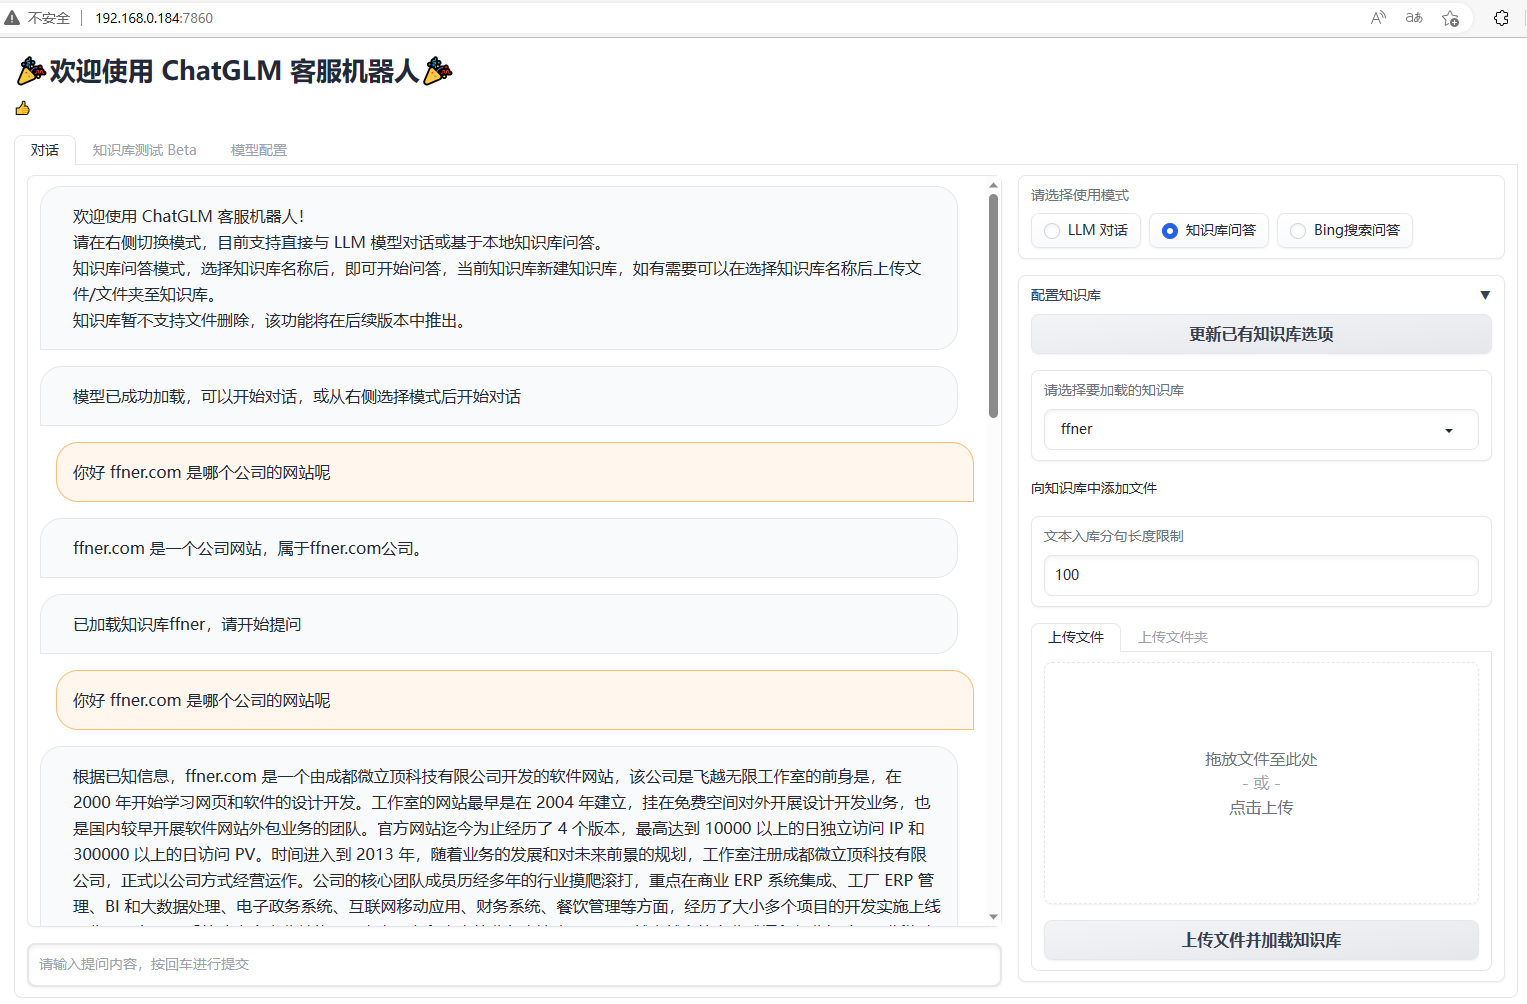
Task: Select the 上传文件 tab
Action: click(x=1076, y=637)
